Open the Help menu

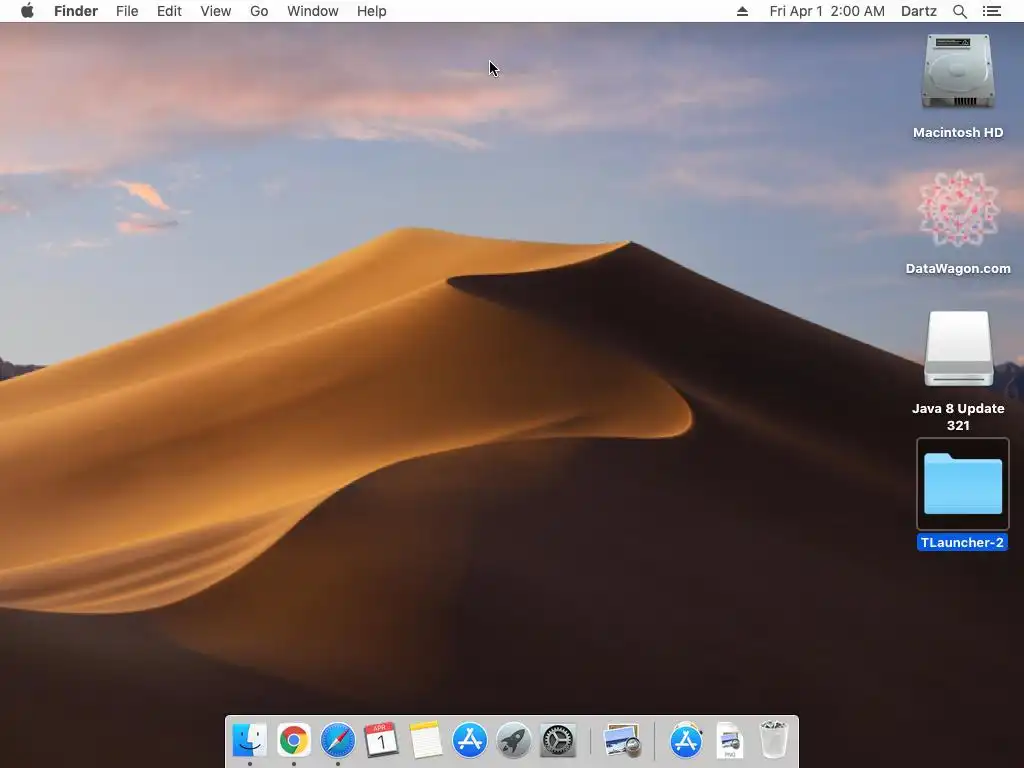pos(372,11)
